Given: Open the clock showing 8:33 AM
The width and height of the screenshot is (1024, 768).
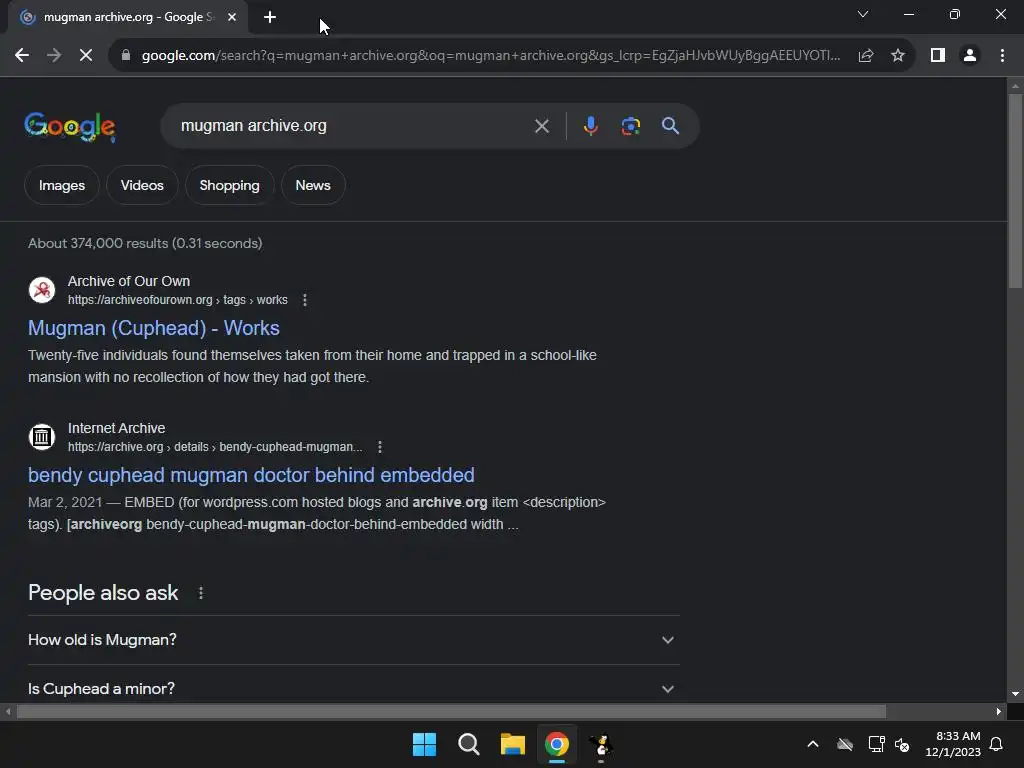Looking at the screenshot, I should pyautogui.click(x=953, y=744).
